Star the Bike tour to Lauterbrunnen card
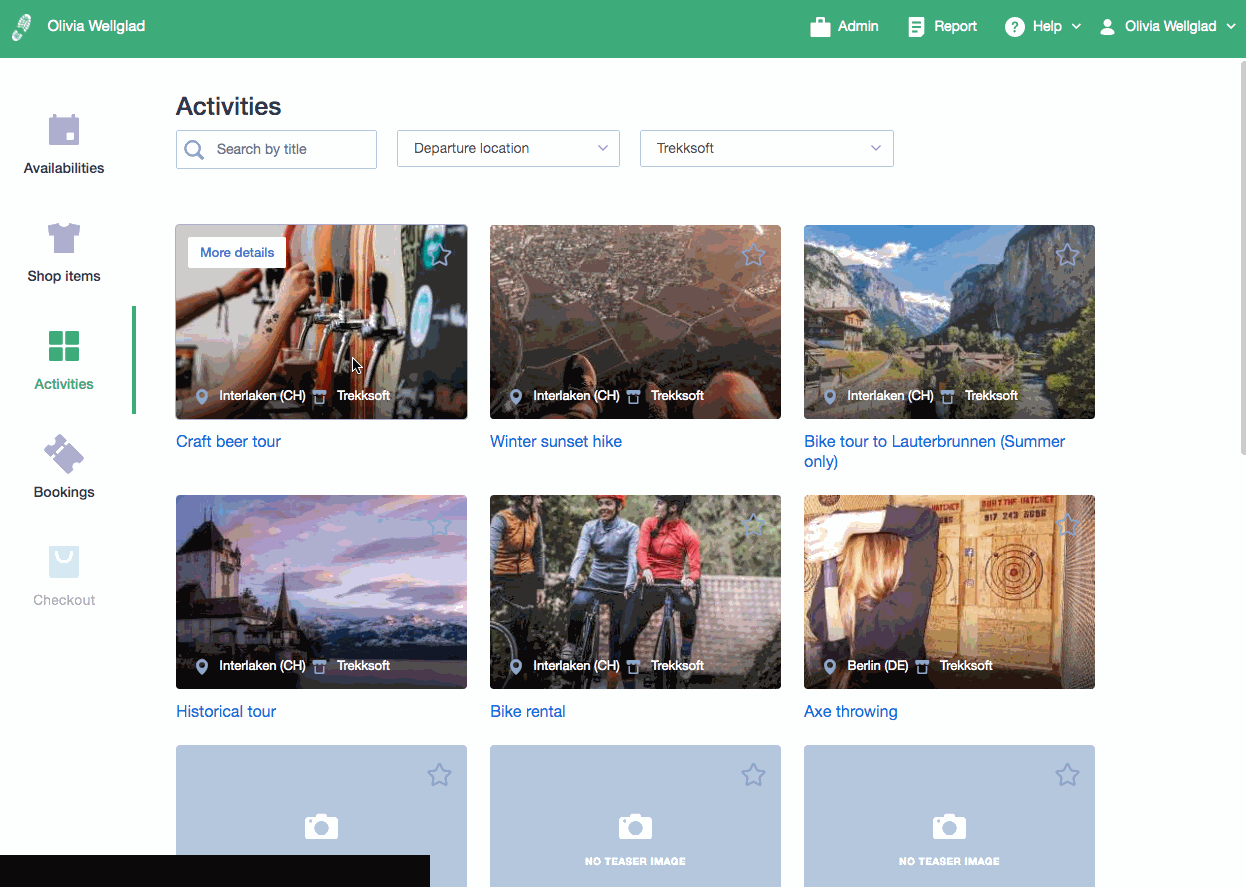Image resolution: width=1246 pixels, height=887 pixels. [x=1067, y=255]
